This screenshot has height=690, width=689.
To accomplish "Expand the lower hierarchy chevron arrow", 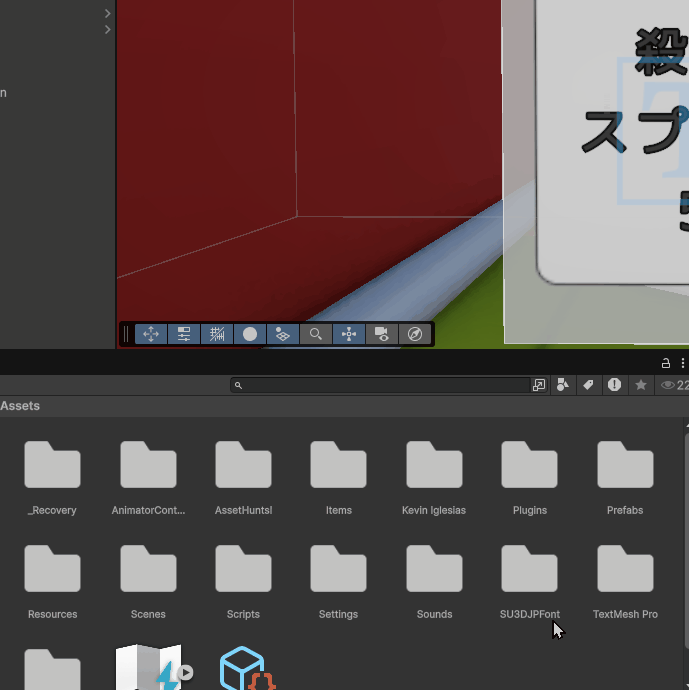I will 108,30.
